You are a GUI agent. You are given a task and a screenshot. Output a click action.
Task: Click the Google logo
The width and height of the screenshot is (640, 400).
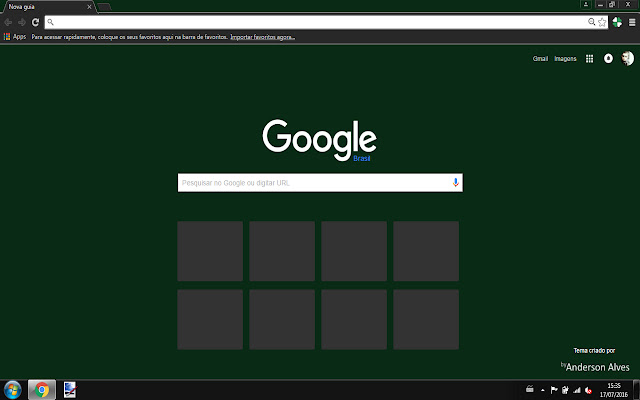coord(320,140)
